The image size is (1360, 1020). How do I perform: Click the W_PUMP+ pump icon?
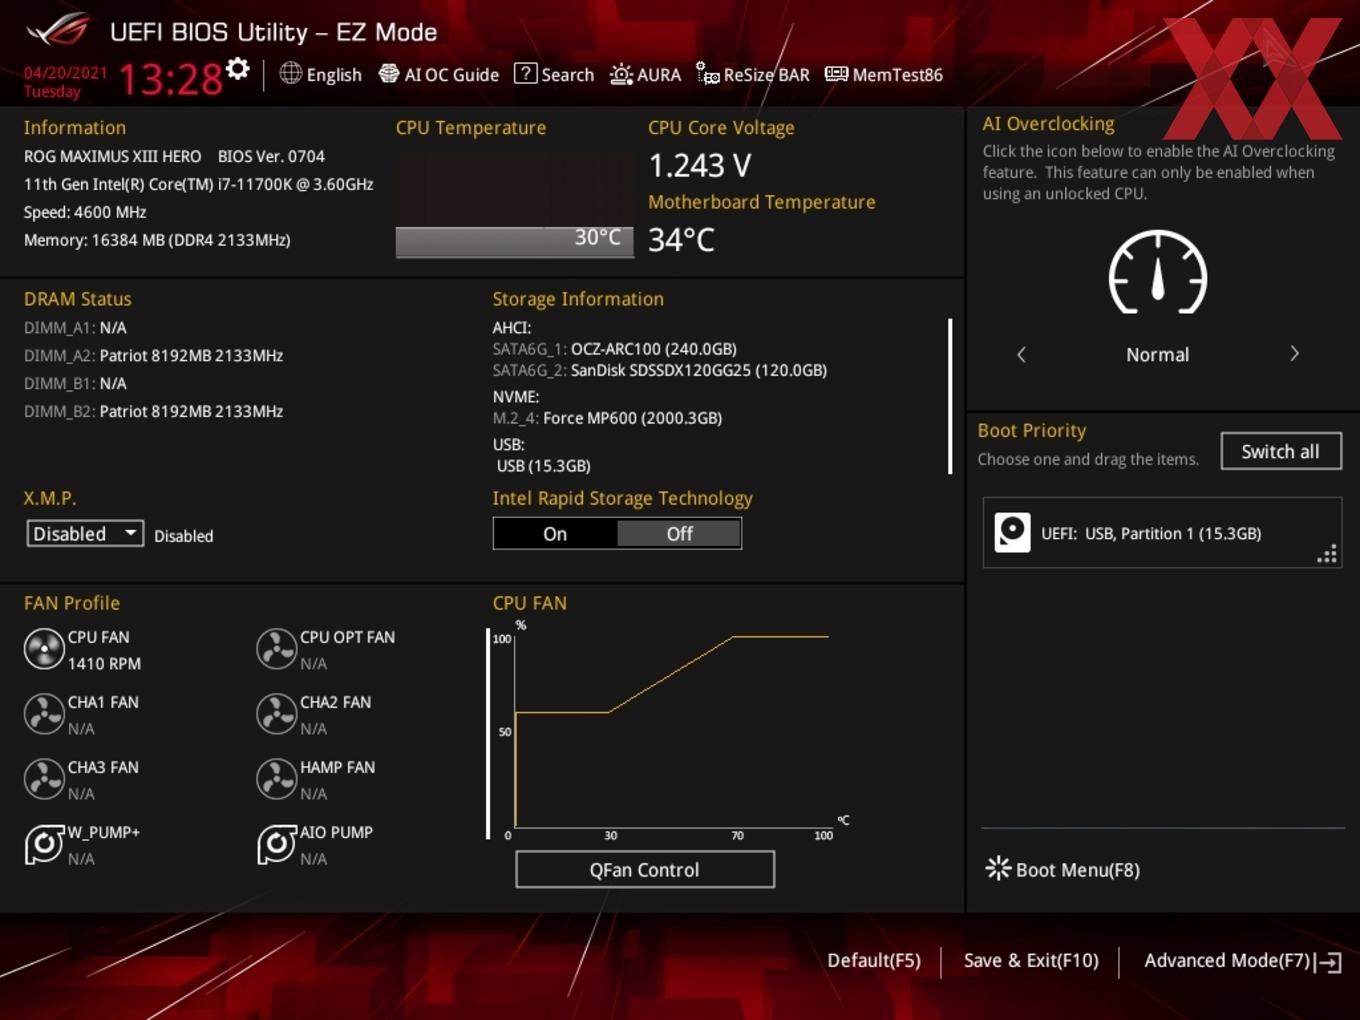pos(44,844)
